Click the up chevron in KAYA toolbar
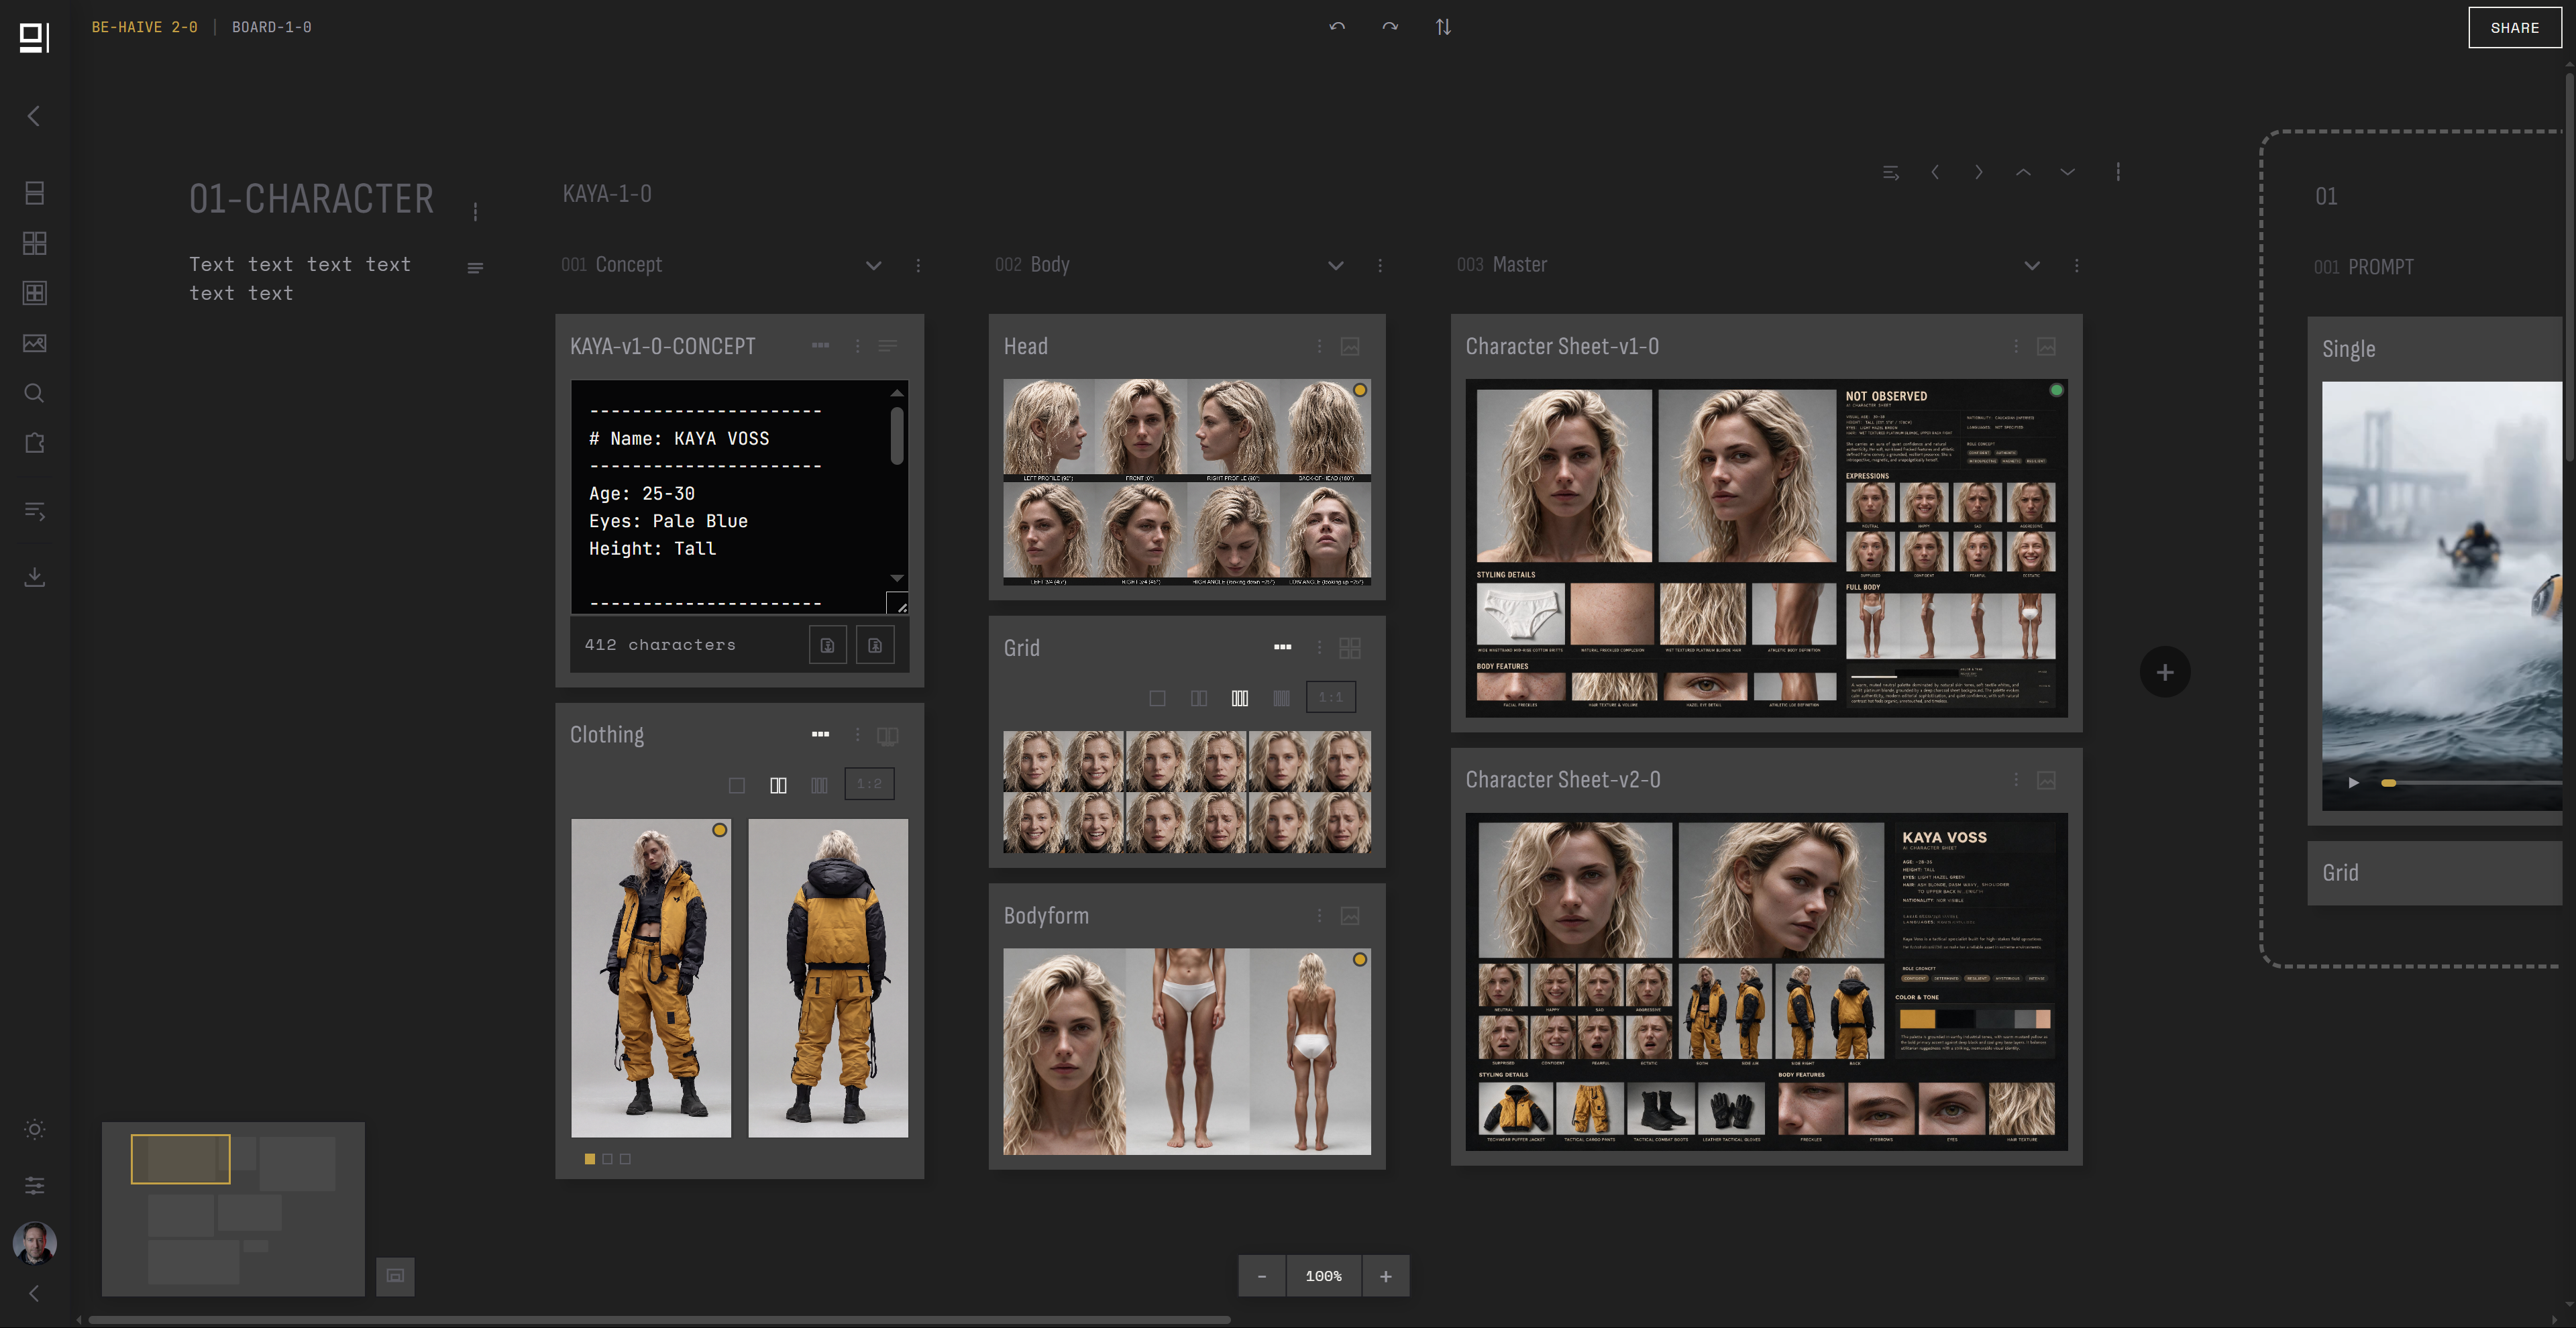The height and width of the screenshot is (1328, 2576). point(2023,173)
